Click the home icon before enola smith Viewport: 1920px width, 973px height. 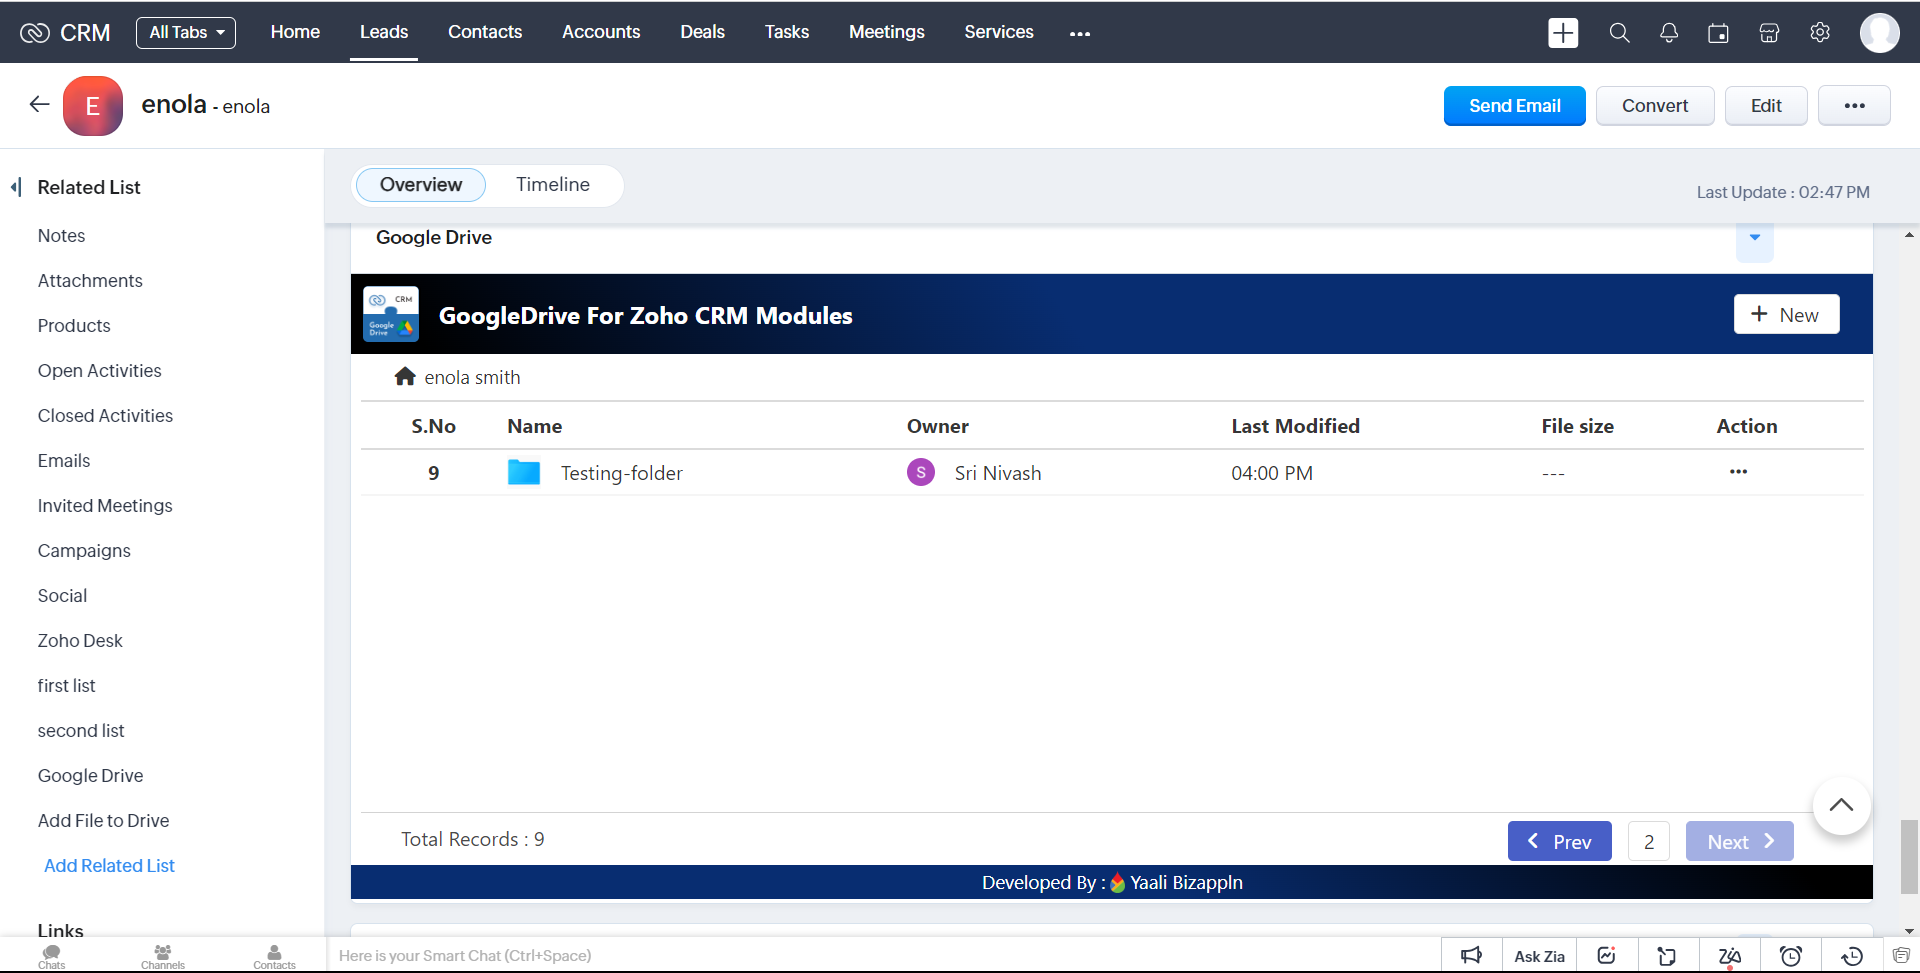405,377
